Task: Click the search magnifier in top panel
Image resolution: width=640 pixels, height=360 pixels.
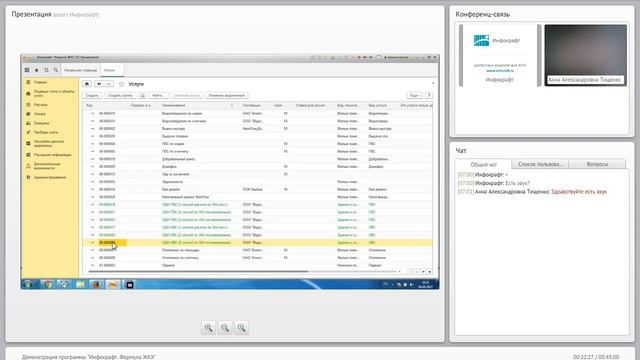Action: [56, 70]
